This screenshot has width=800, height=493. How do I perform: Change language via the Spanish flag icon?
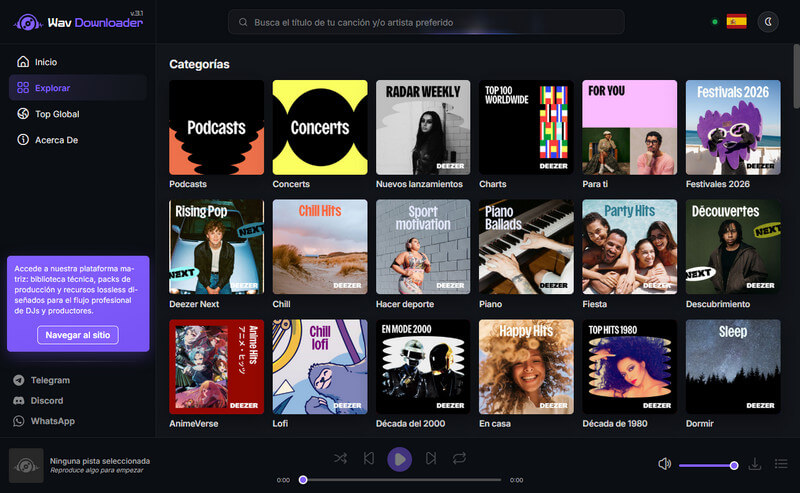[x=736, y=22]
